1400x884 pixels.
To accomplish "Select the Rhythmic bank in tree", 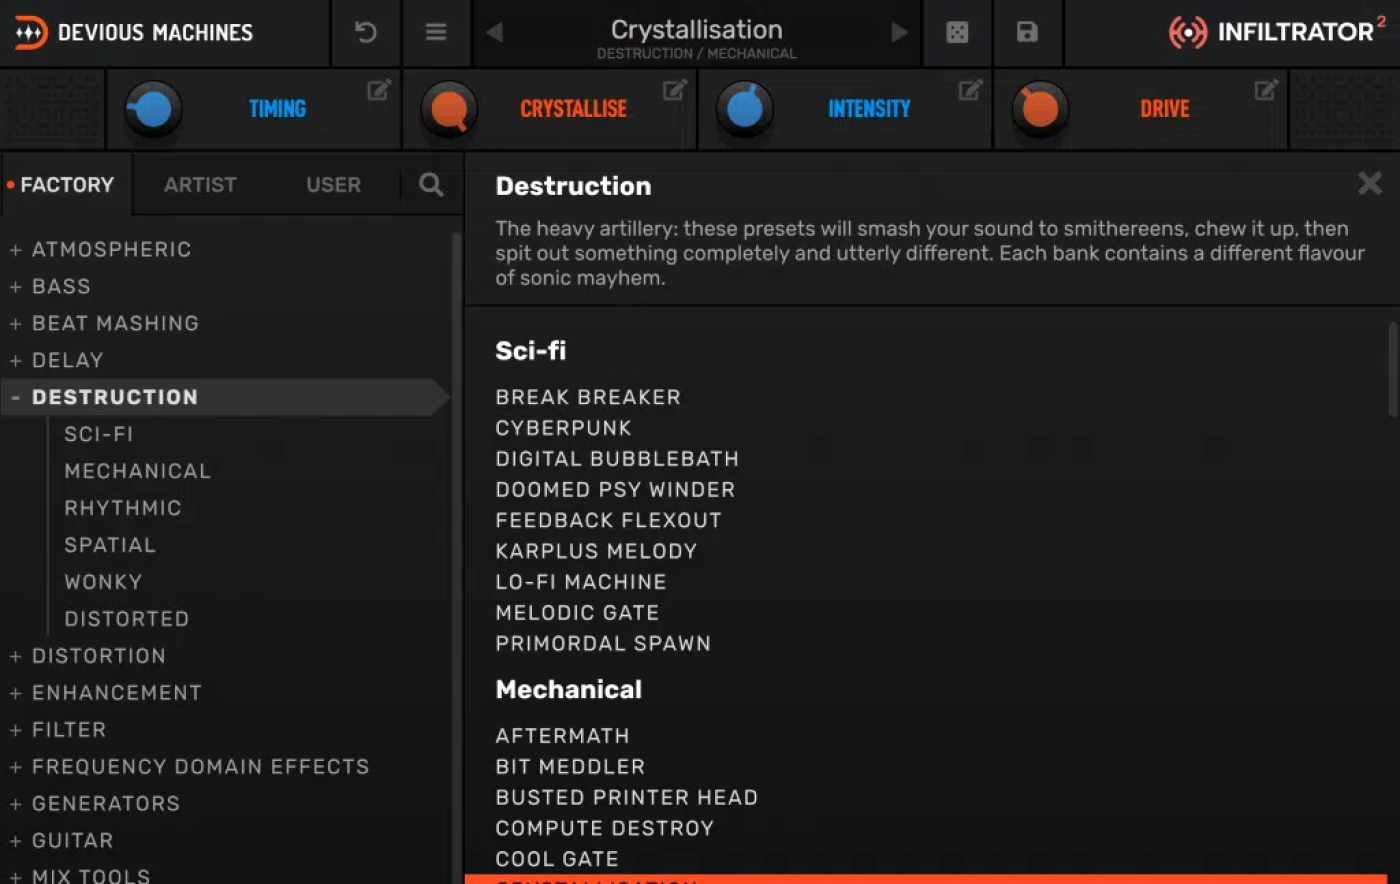I will (122, 508).
